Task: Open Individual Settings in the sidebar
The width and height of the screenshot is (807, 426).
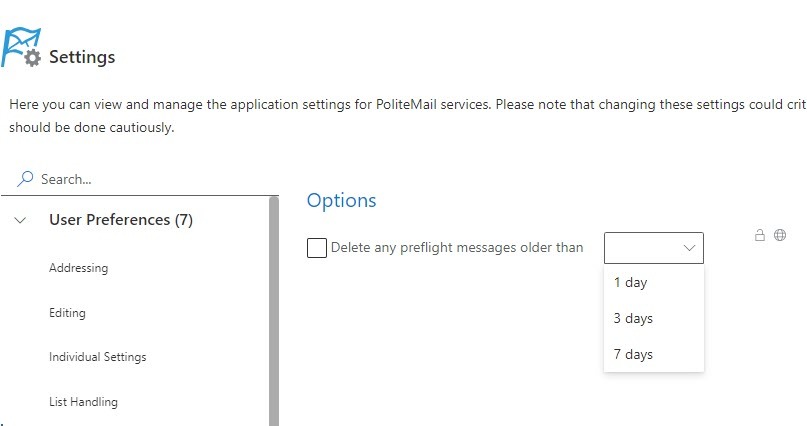Action: pyautogui.click(x=97, y=357)
